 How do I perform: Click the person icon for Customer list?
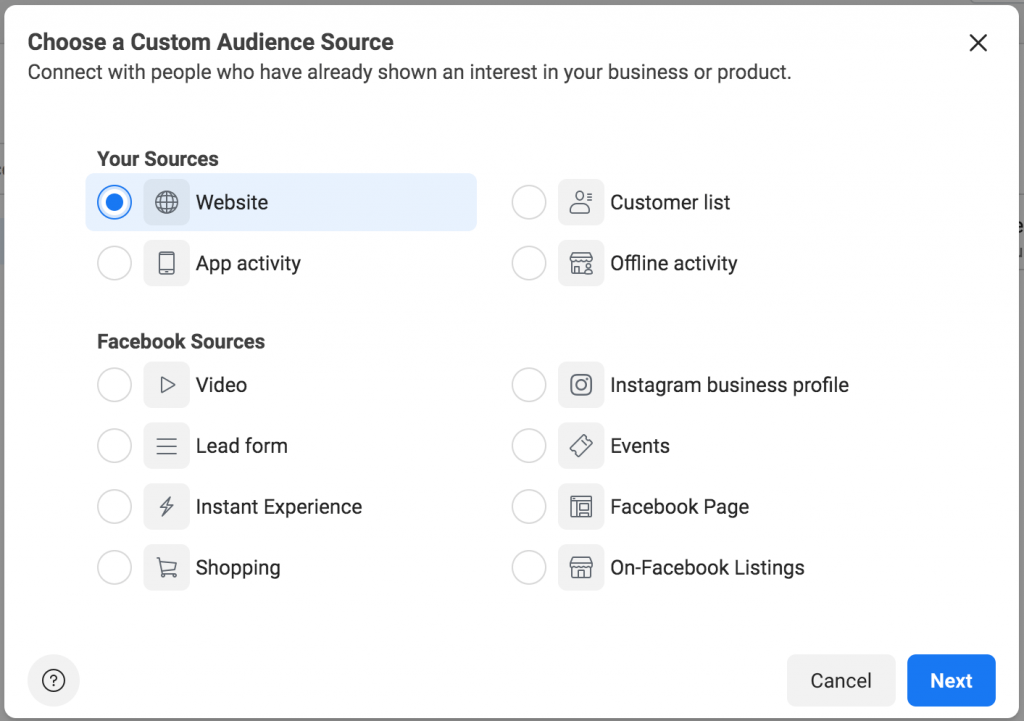pyautogui.click(x=581, y=202)
